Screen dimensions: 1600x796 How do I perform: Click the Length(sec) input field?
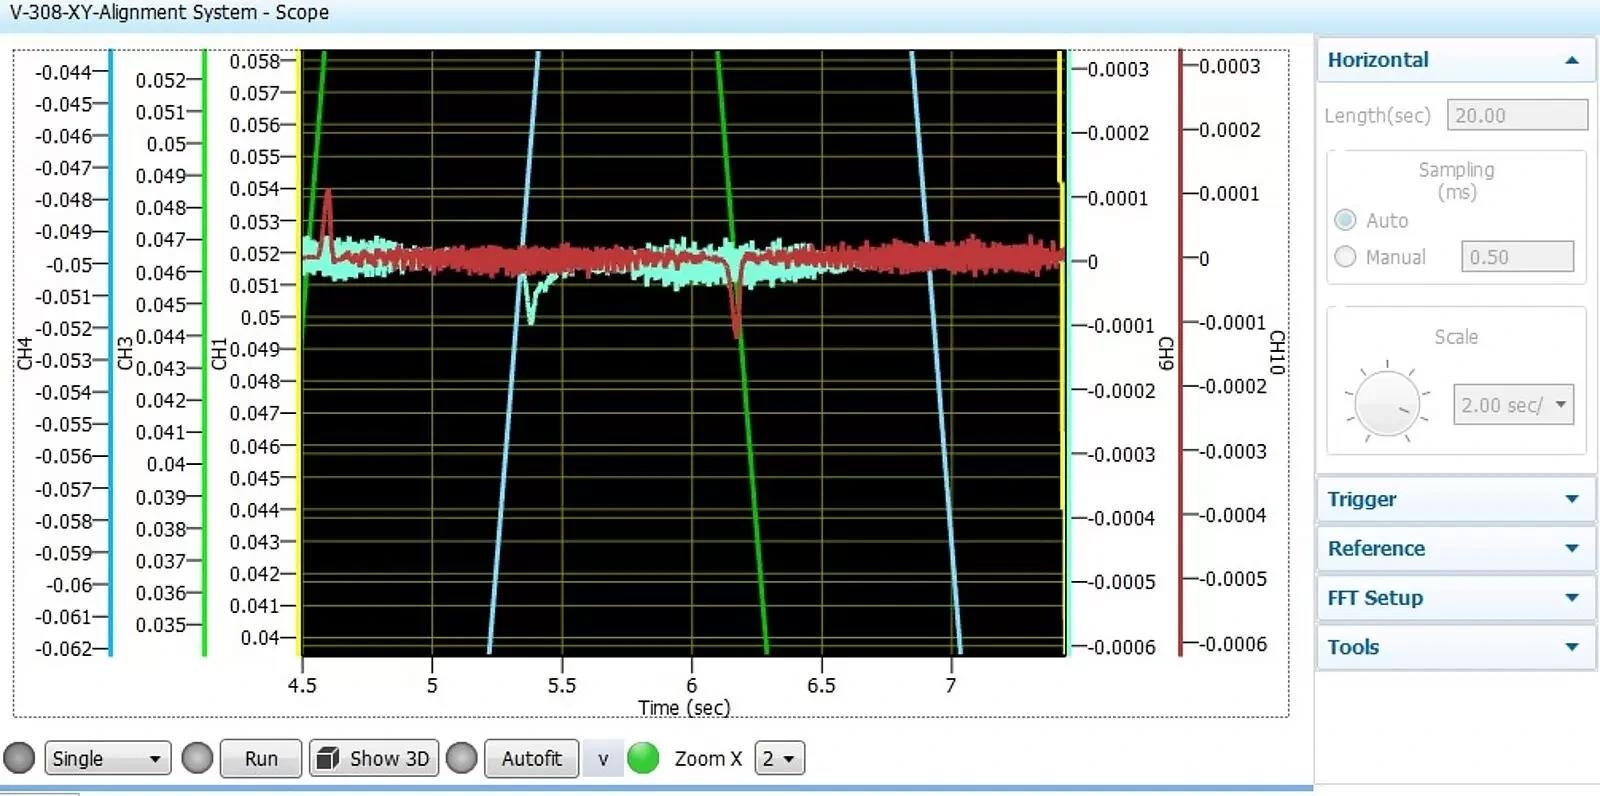1517,115
